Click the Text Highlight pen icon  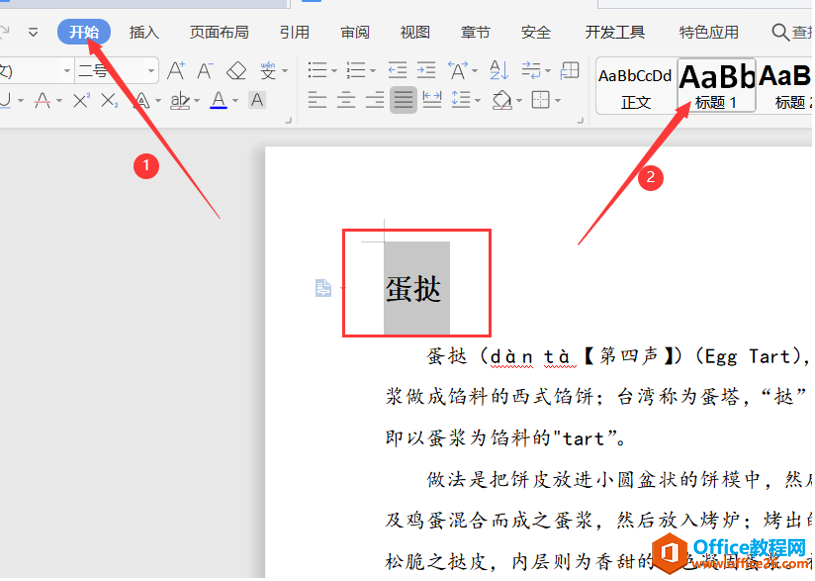180,100
